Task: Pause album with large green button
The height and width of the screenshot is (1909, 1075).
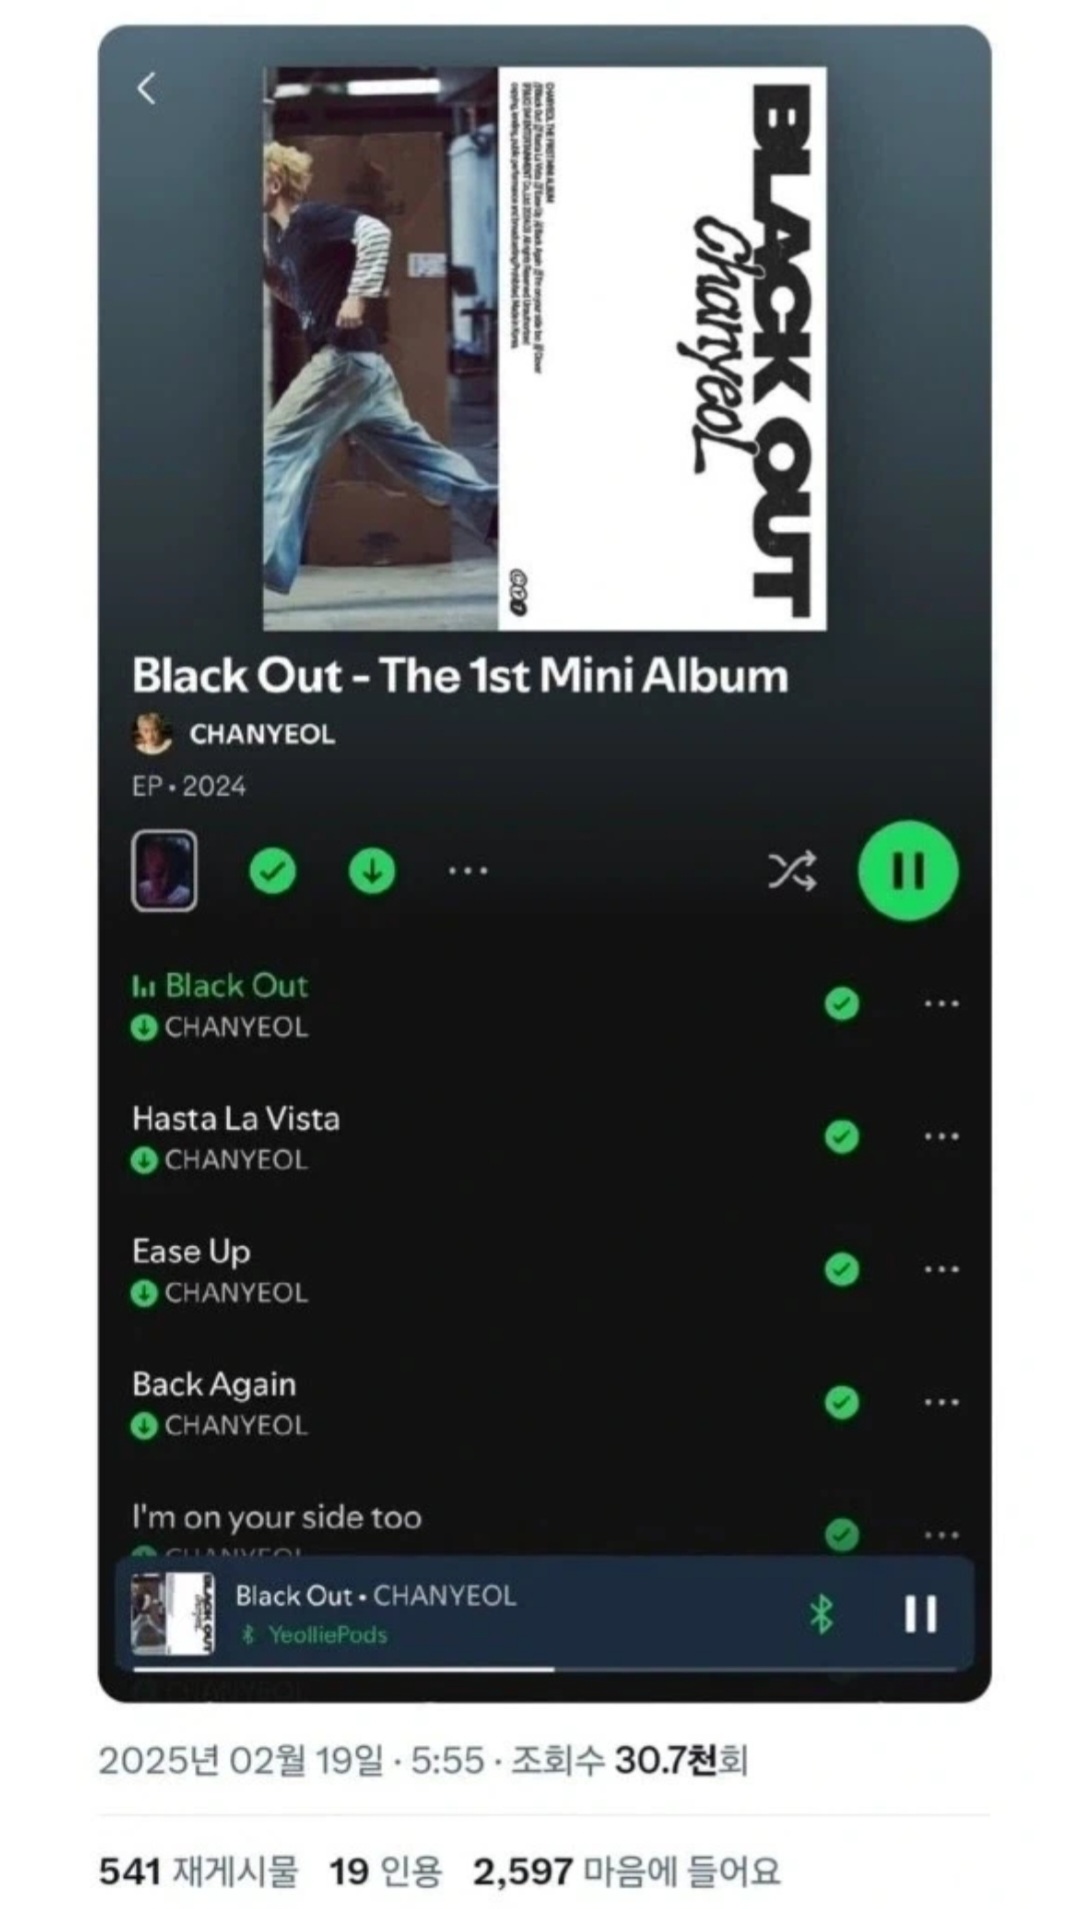Action: click(908, 870)
